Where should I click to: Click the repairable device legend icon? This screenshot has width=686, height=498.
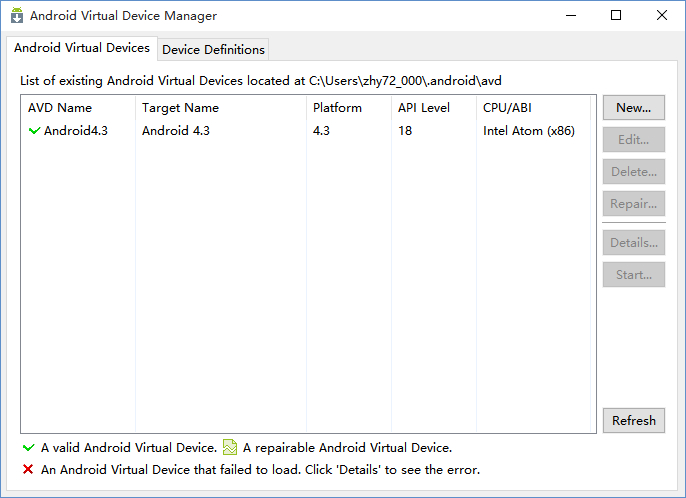[230, 448]
